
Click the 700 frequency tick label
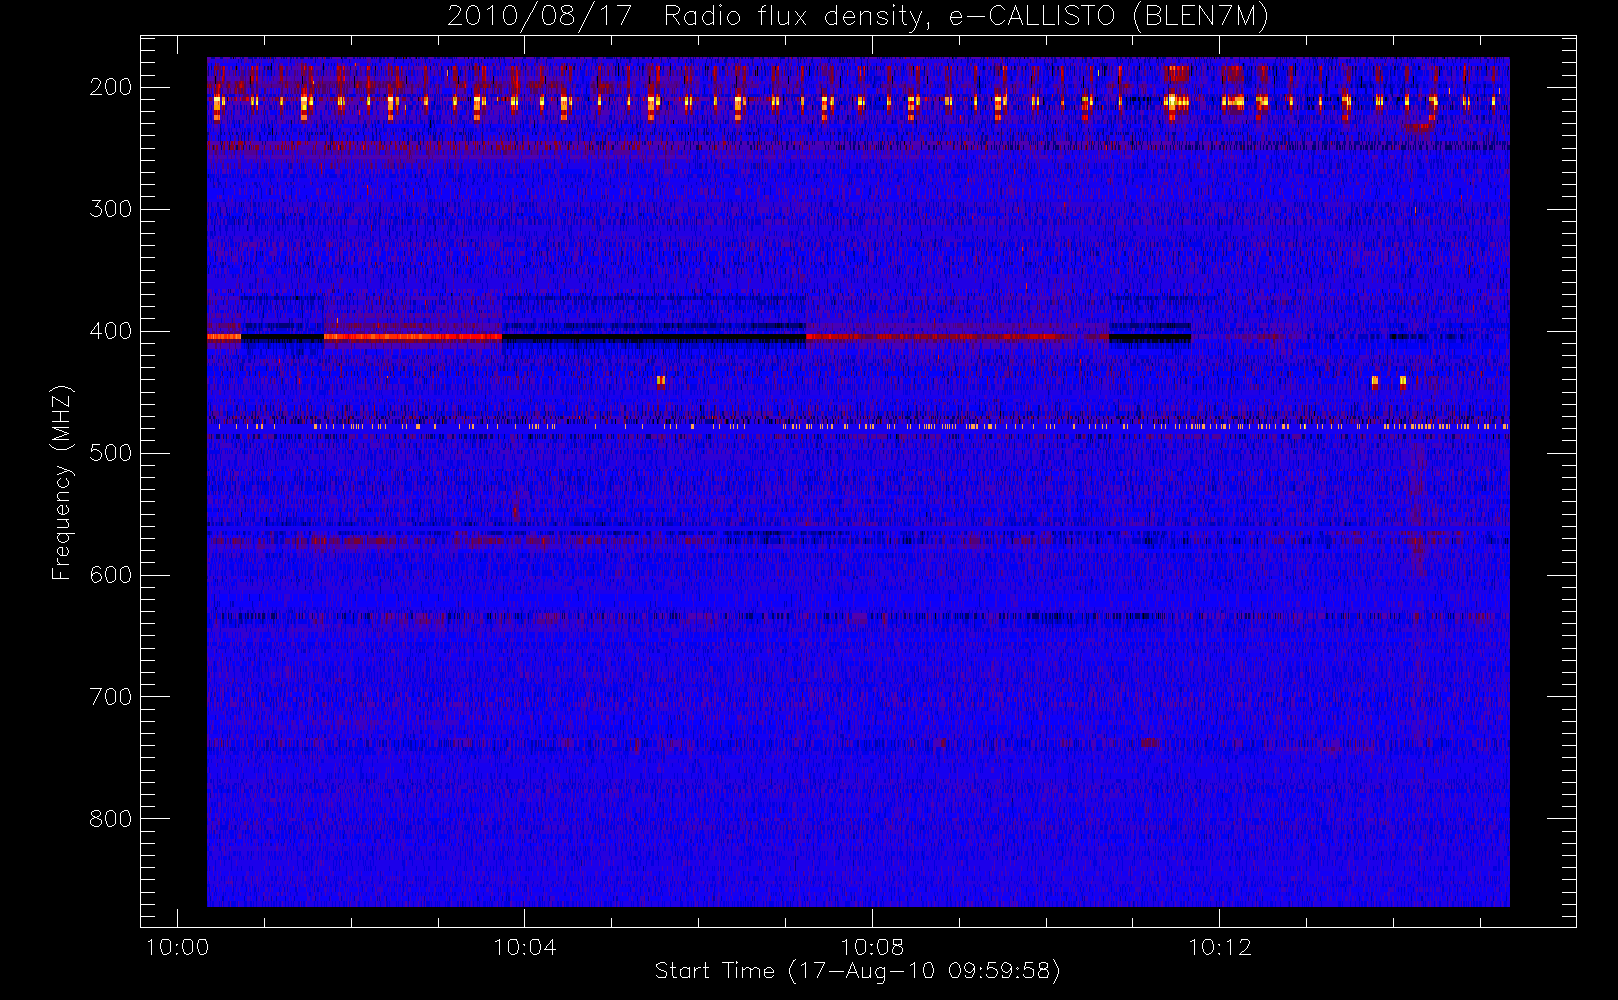[x=110, y=697]
